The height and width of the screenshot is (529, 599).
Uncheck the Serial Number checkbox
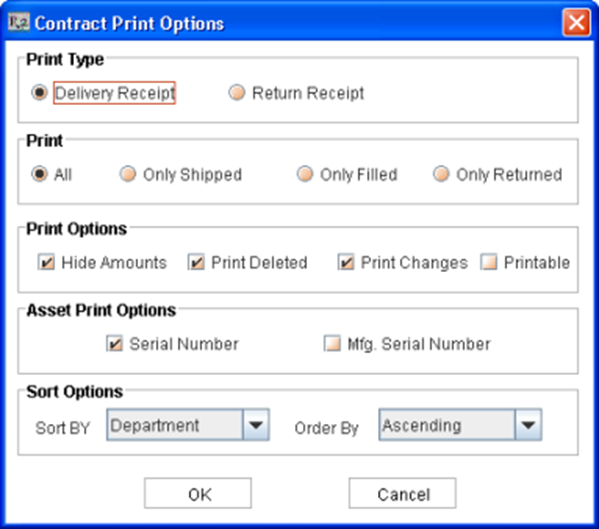pyautogui.click(x=114, y=343)
